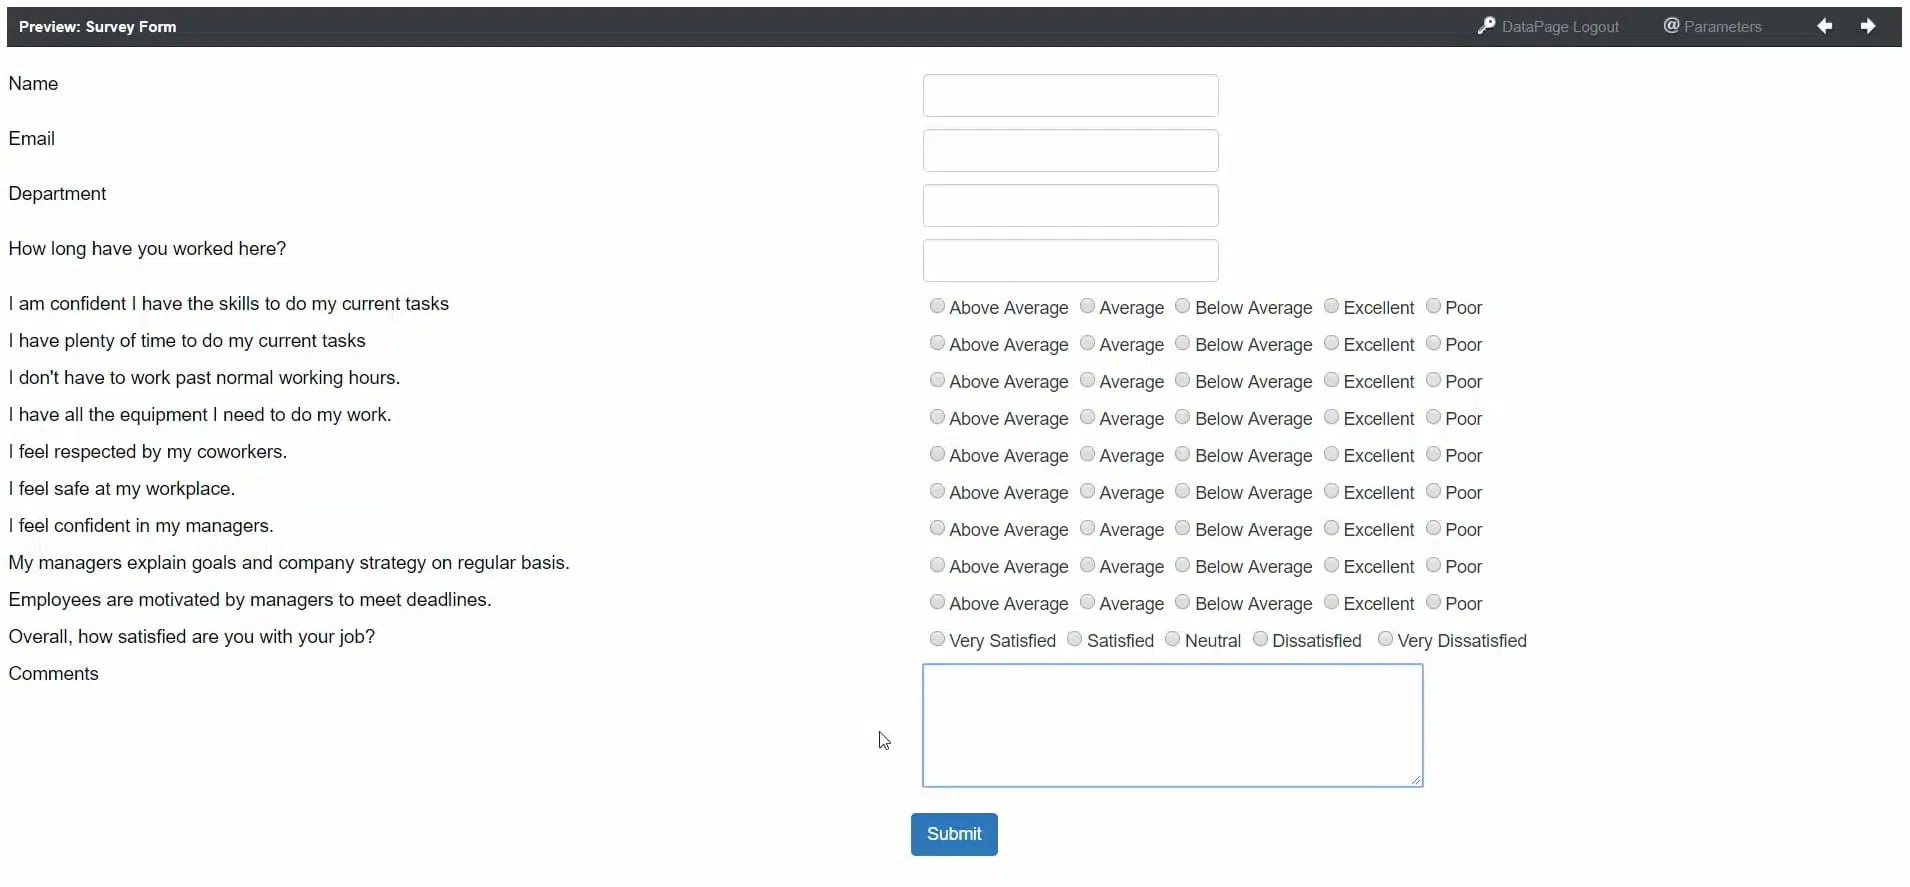Click the right arrow navigation icon
Screen dimensions: 1910x887
point(1867,26)
